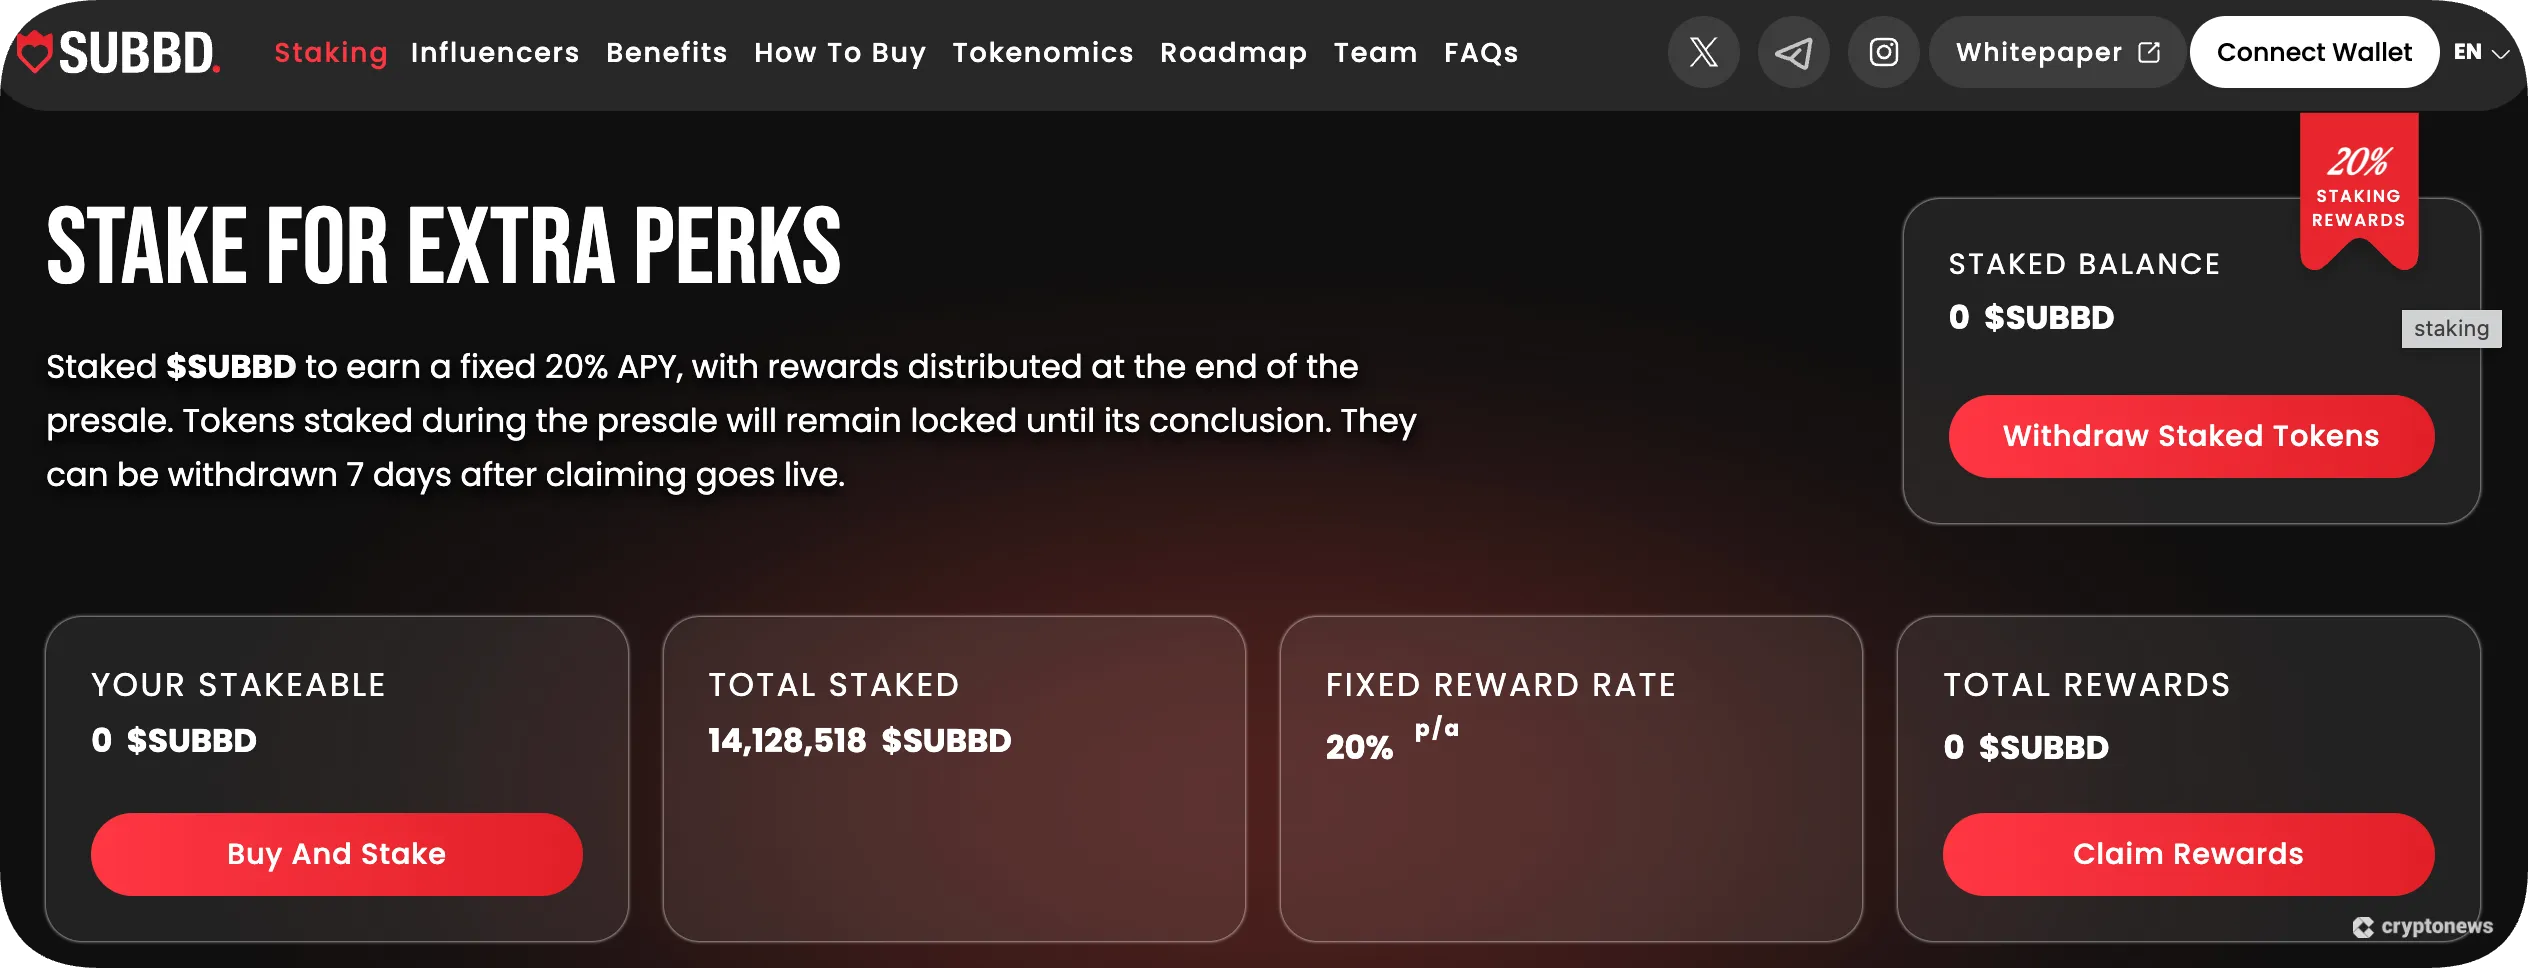Click the Connect Wallet button

2315,52
